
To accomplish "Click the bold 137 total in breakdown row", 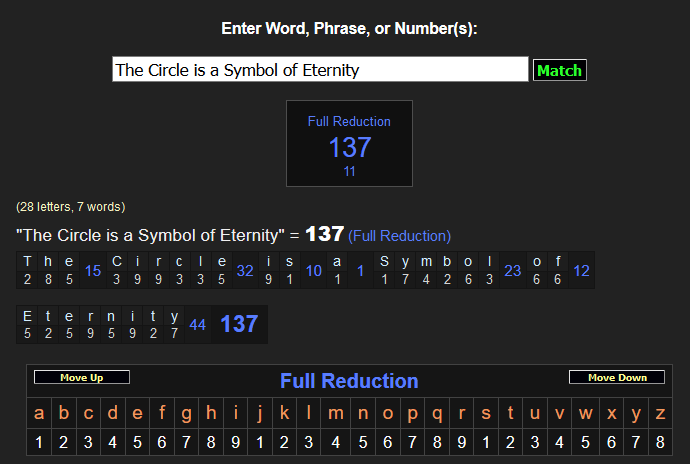I will (x=239, y=324).
